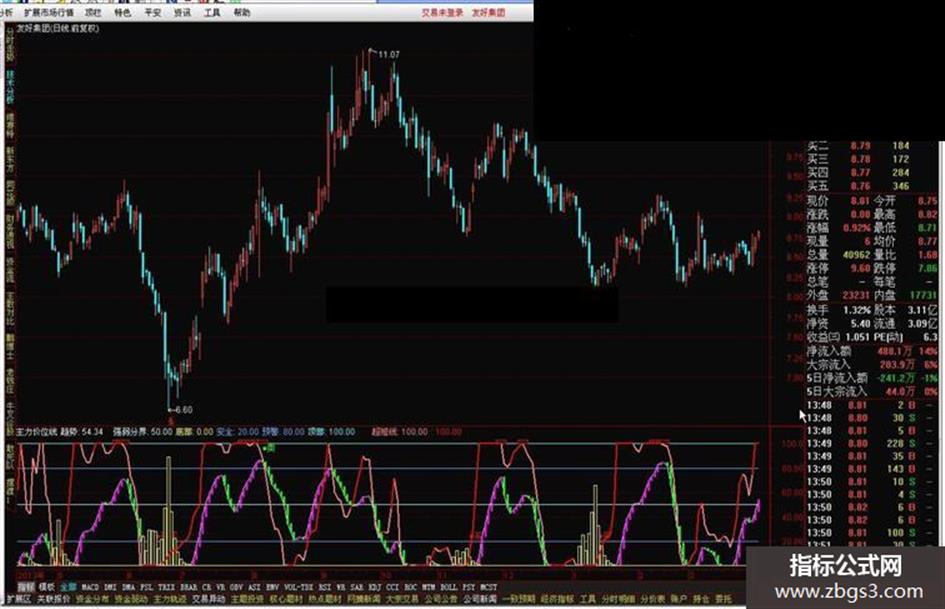Select the ASI indicator tab
The height and width of the screenshot is (609, 945).
[x=254, y=587]
